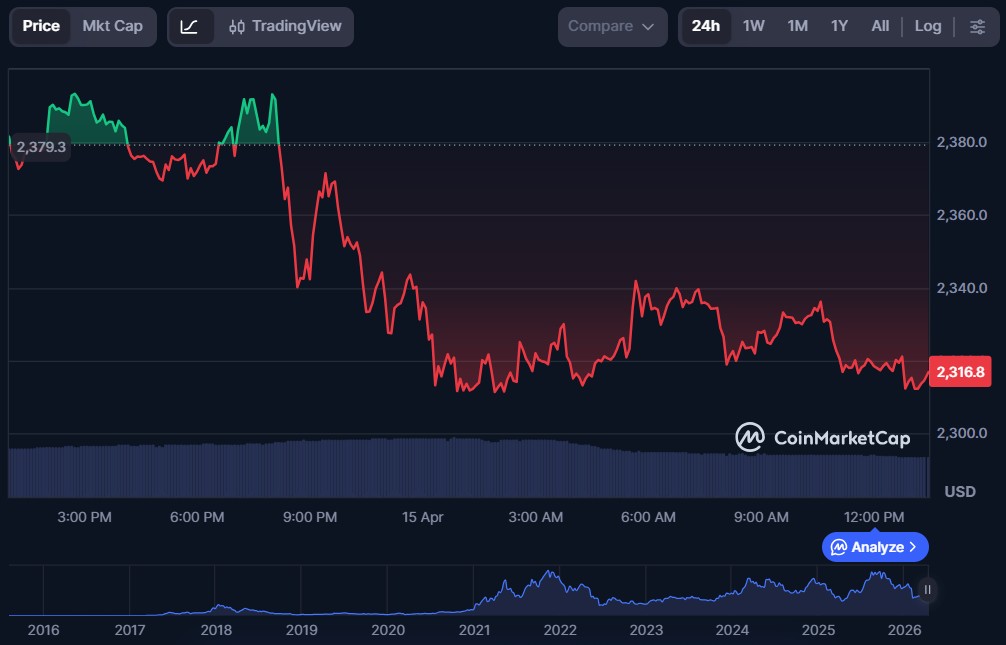This screenshot has height=645, width=1006.
Task: Click the sparkle icon in Analyze button
Action: click(839, 547)
